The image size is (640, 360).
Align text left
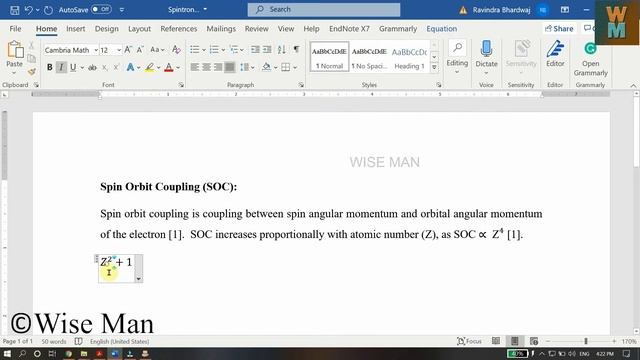click(195, 67)
